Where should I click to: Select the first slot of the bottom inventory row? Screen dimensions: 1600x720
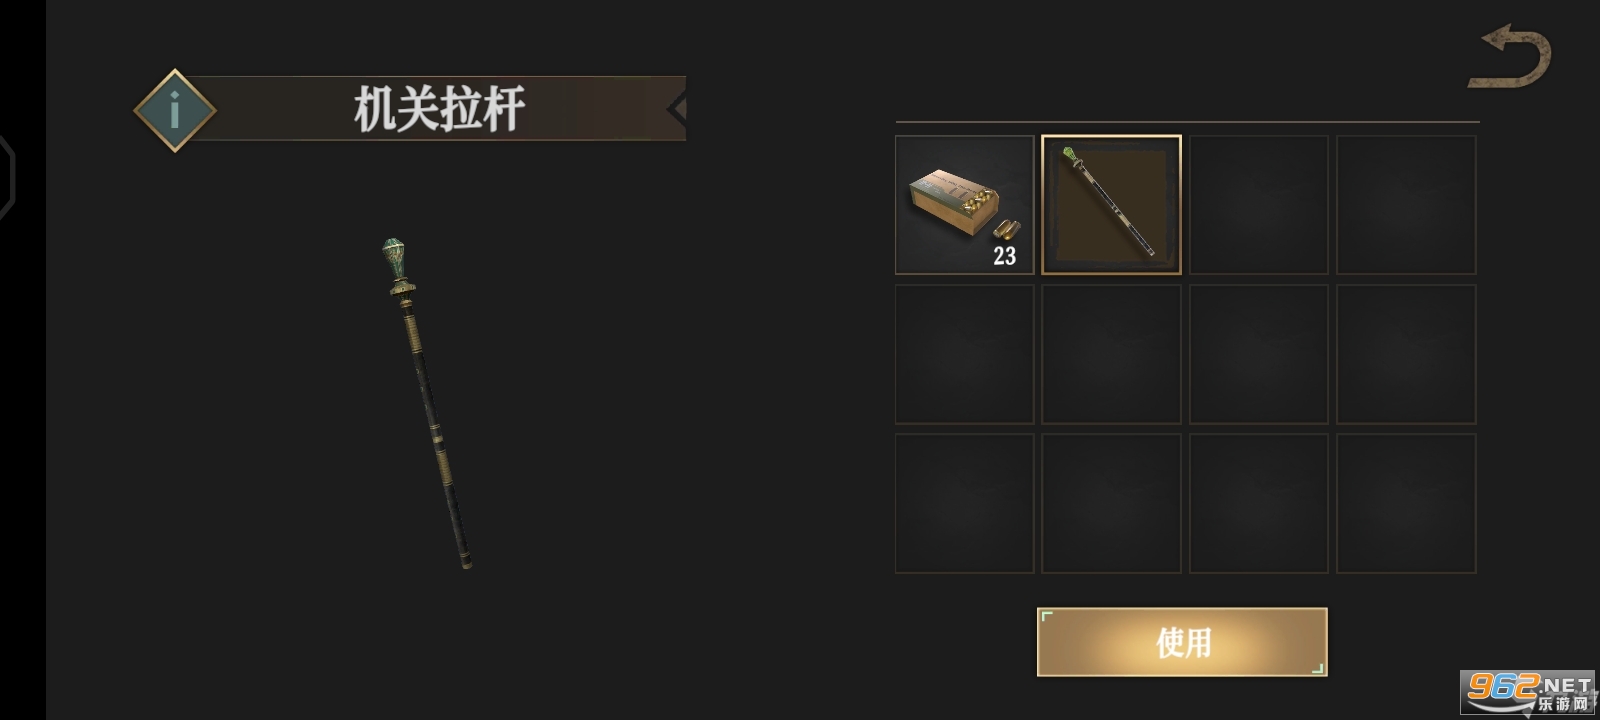[x=964, y=503]
